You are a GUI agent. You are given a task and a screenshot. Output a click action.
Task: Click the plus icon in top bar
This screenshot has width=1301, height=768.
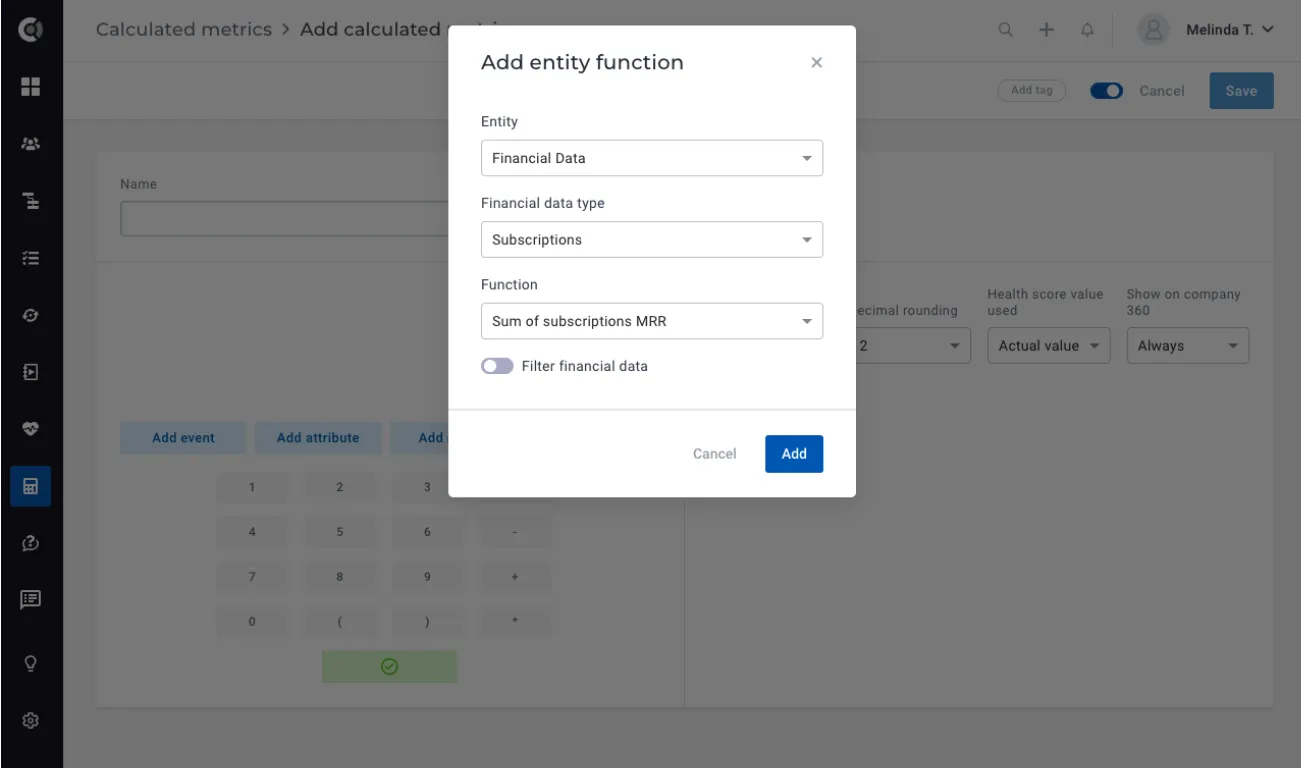[1046, 30]
